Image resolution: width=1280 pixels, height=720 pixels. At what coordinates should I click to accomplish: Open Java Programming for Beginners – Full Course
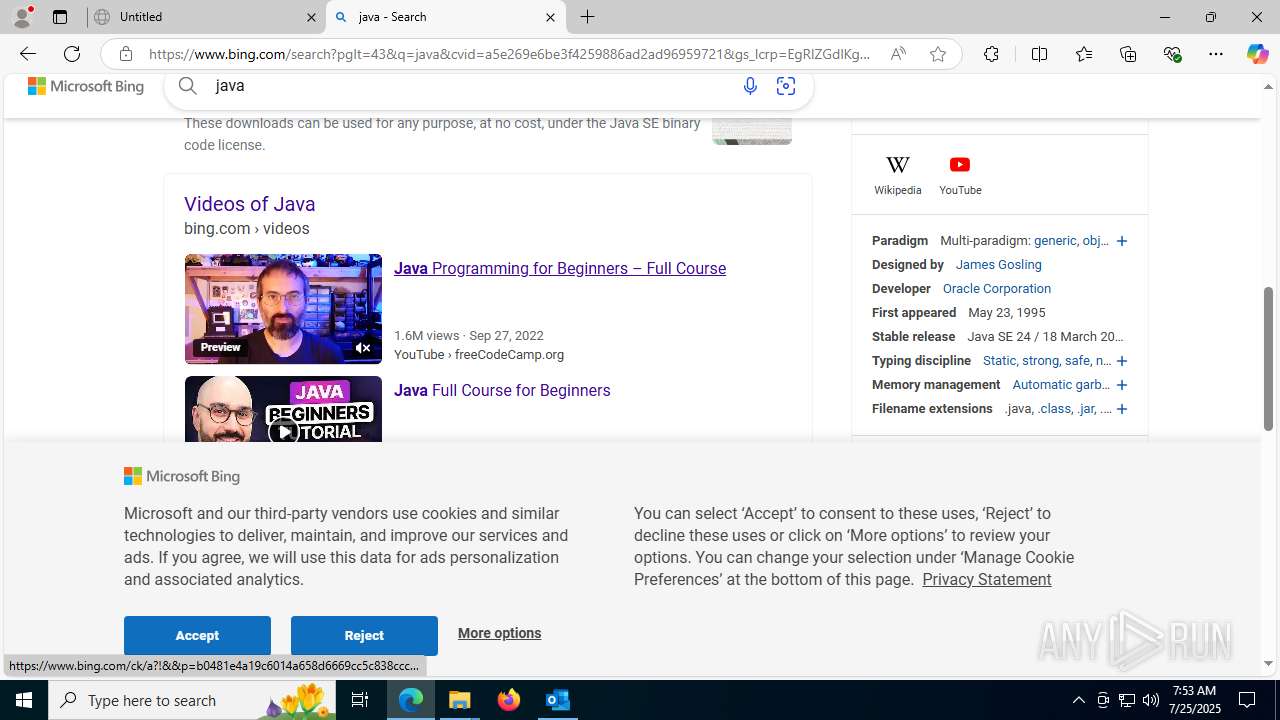(x=560, y=268)
